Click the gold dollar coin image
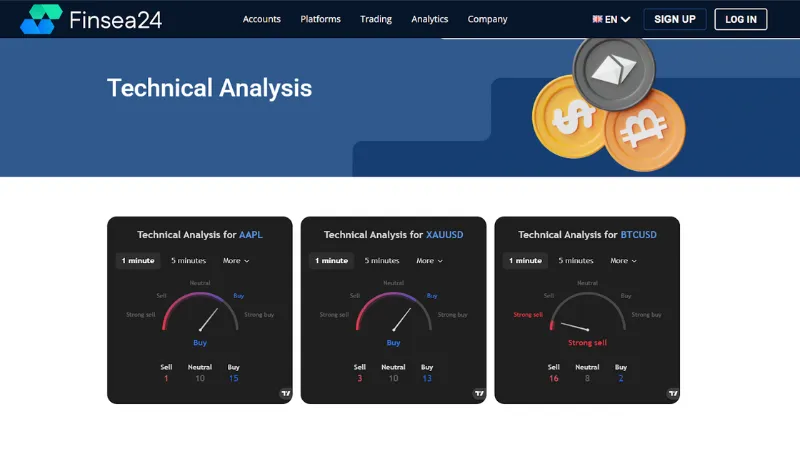800x450 pixels. tap(563, 118)
